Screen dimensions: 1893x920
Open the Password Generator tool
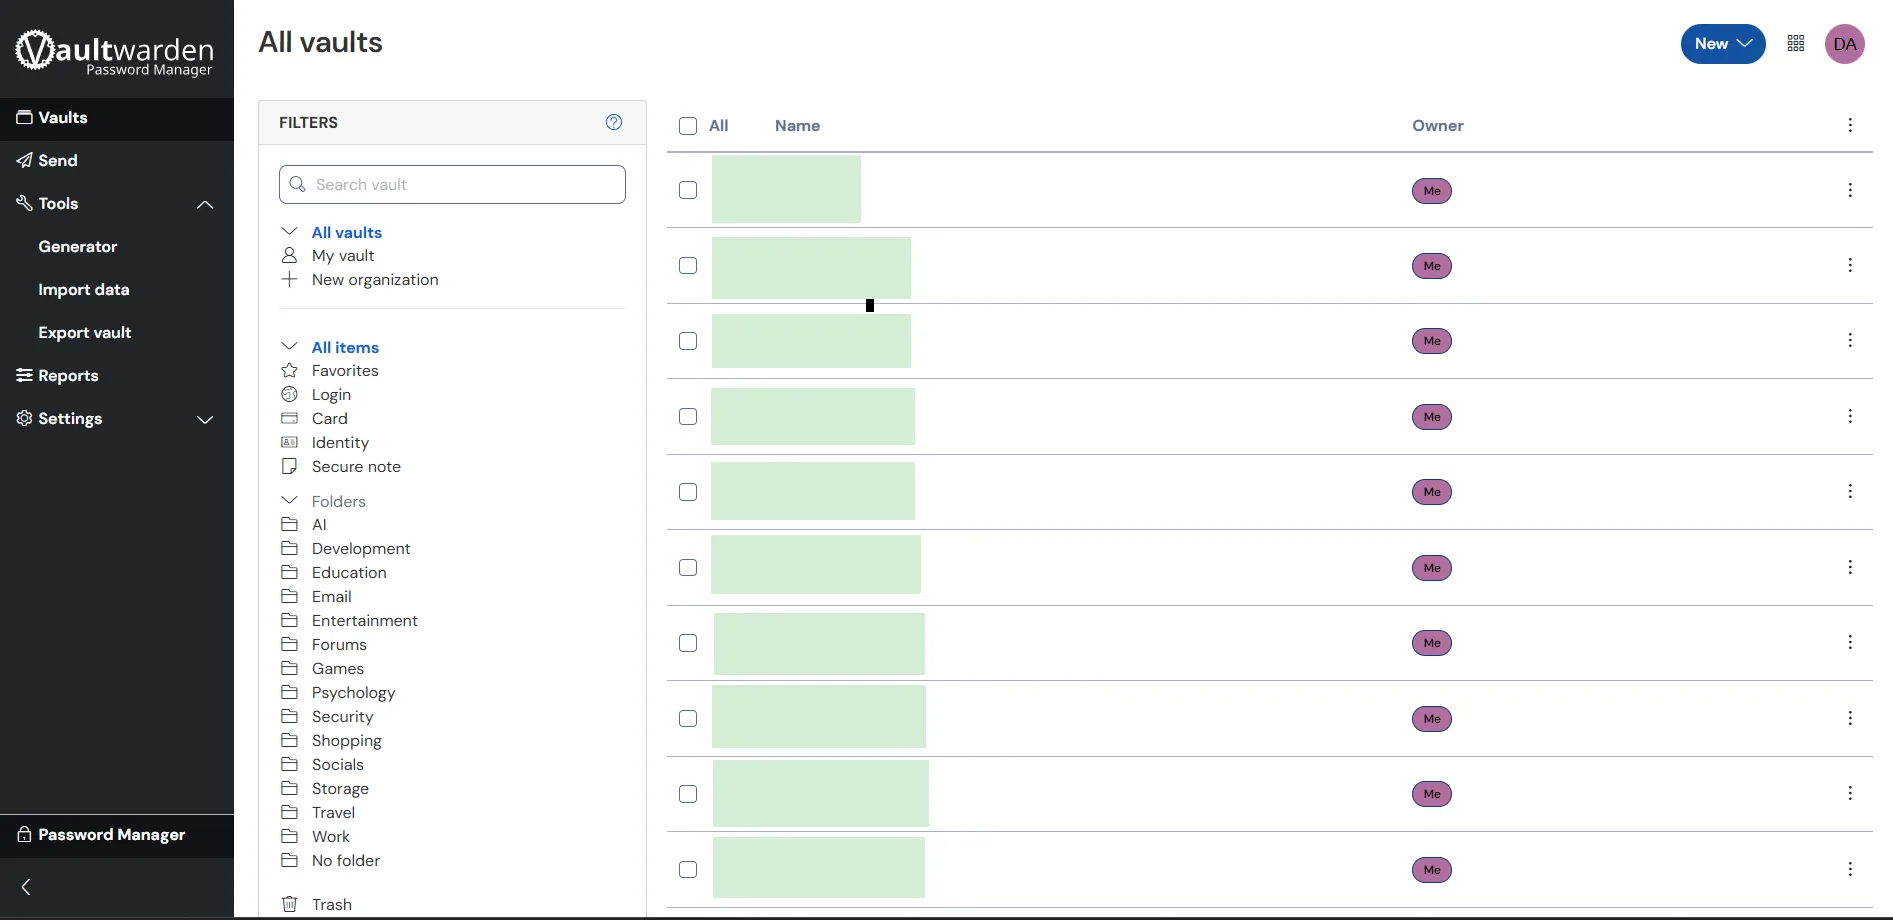(x=78, y=247)
